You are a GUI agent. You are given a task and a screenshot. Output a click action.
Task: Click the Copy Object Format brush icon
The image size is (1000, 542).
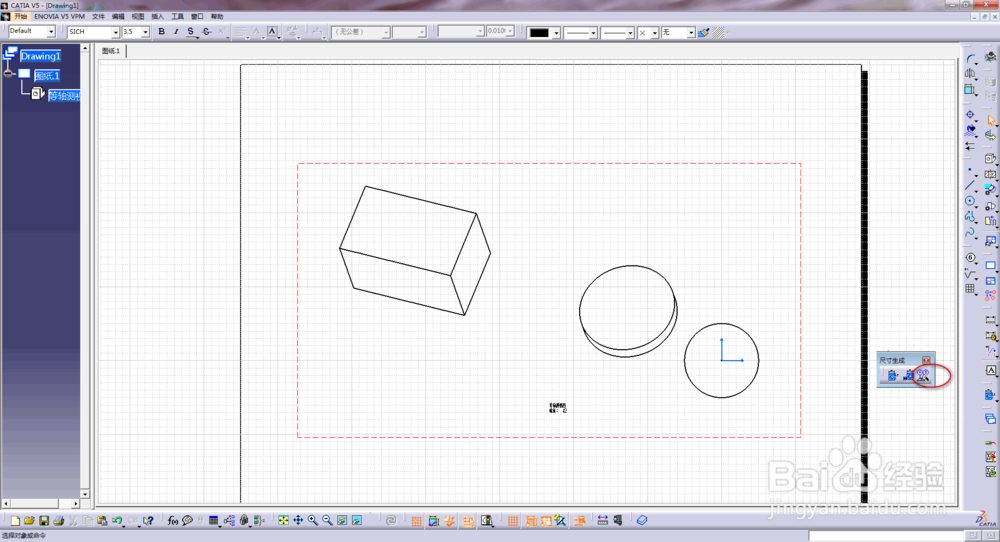point(703,33)
